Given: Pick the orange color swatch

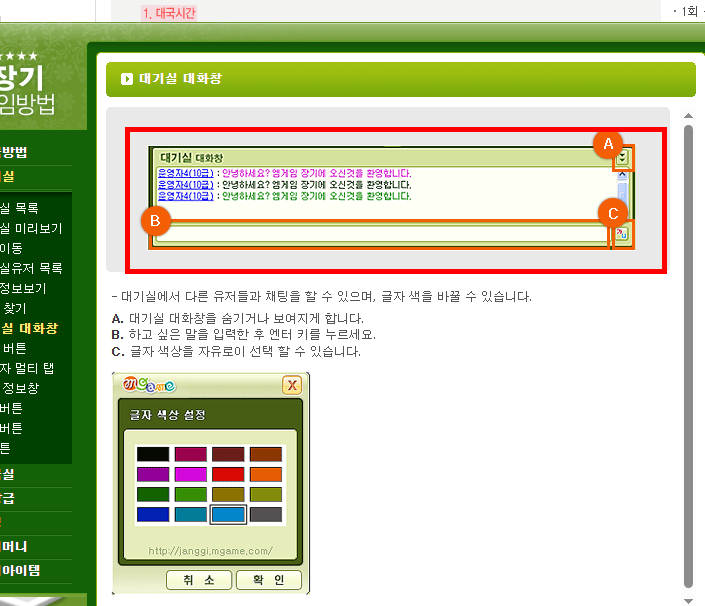Looking at the screenshot, I should point(266,474).
